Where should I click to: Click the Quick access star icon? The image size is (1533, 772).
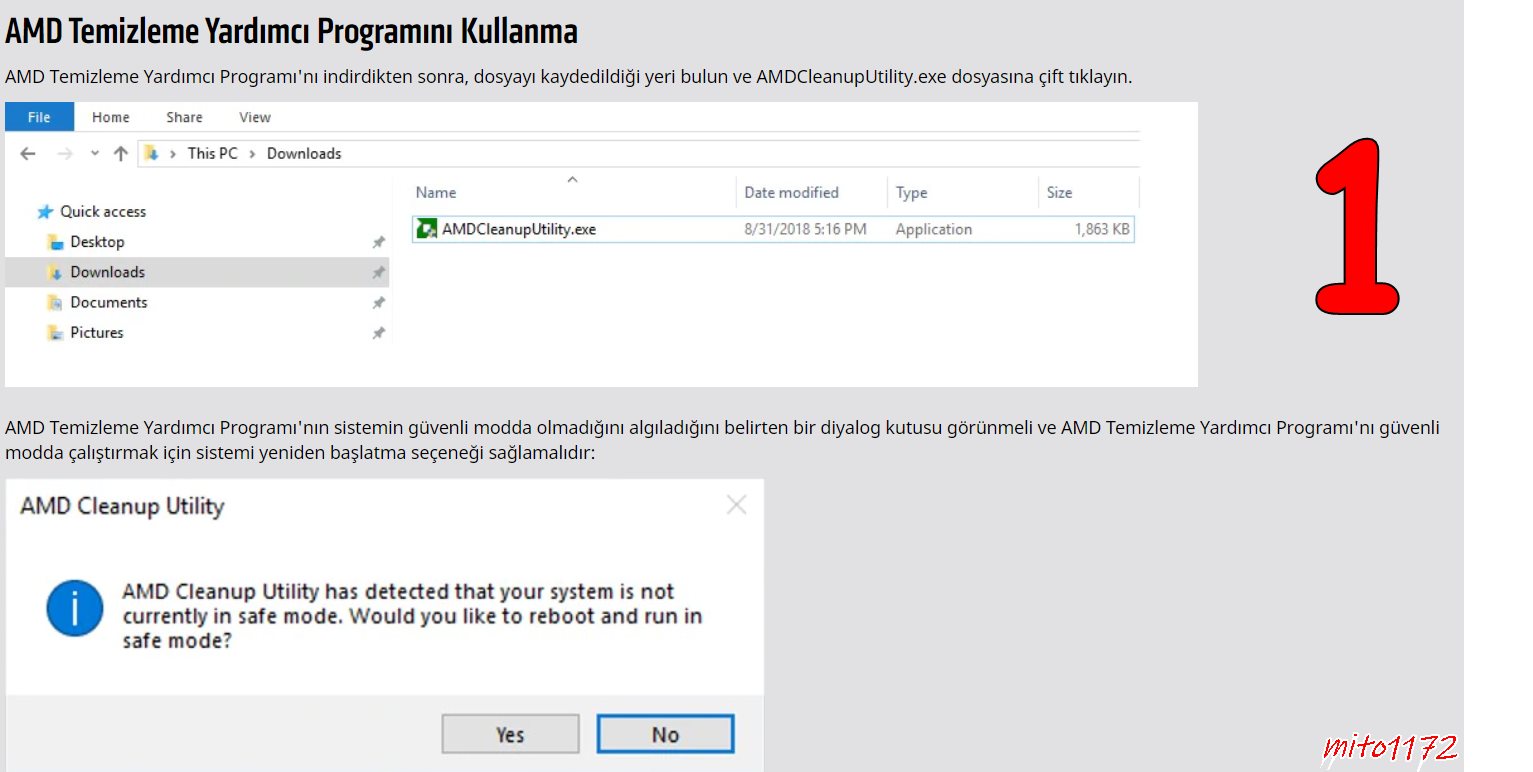[45, 212]
